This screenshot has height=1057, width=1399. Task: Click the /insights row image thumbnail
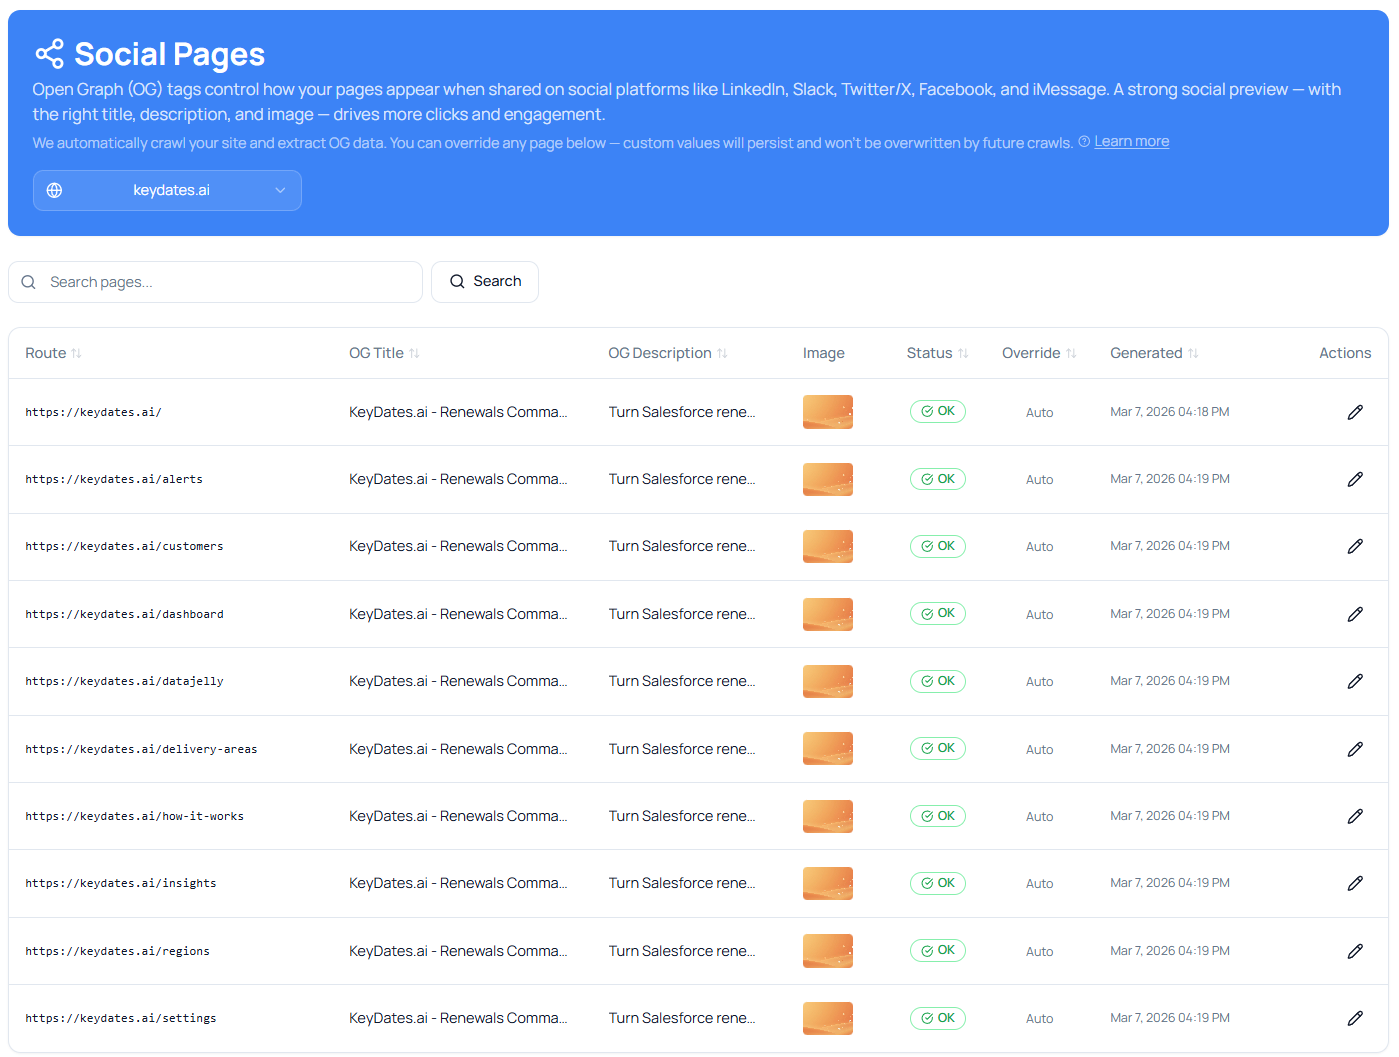tap(828, 883)
